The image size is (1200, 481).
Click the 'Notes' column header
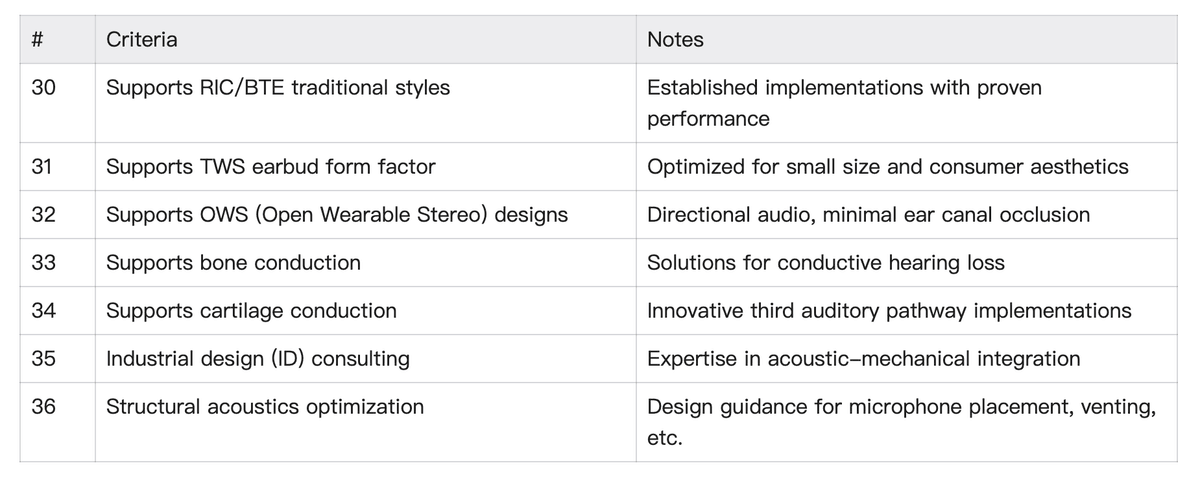(x=675, y=40)
